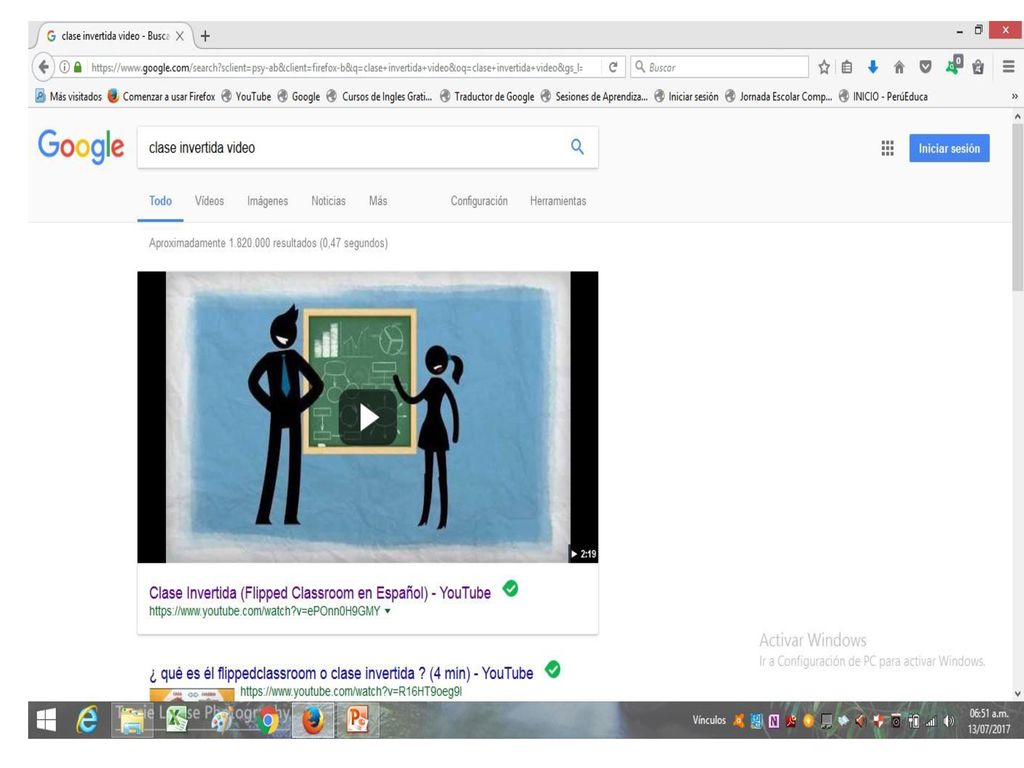Select the Todo results tab

point(160,201)
